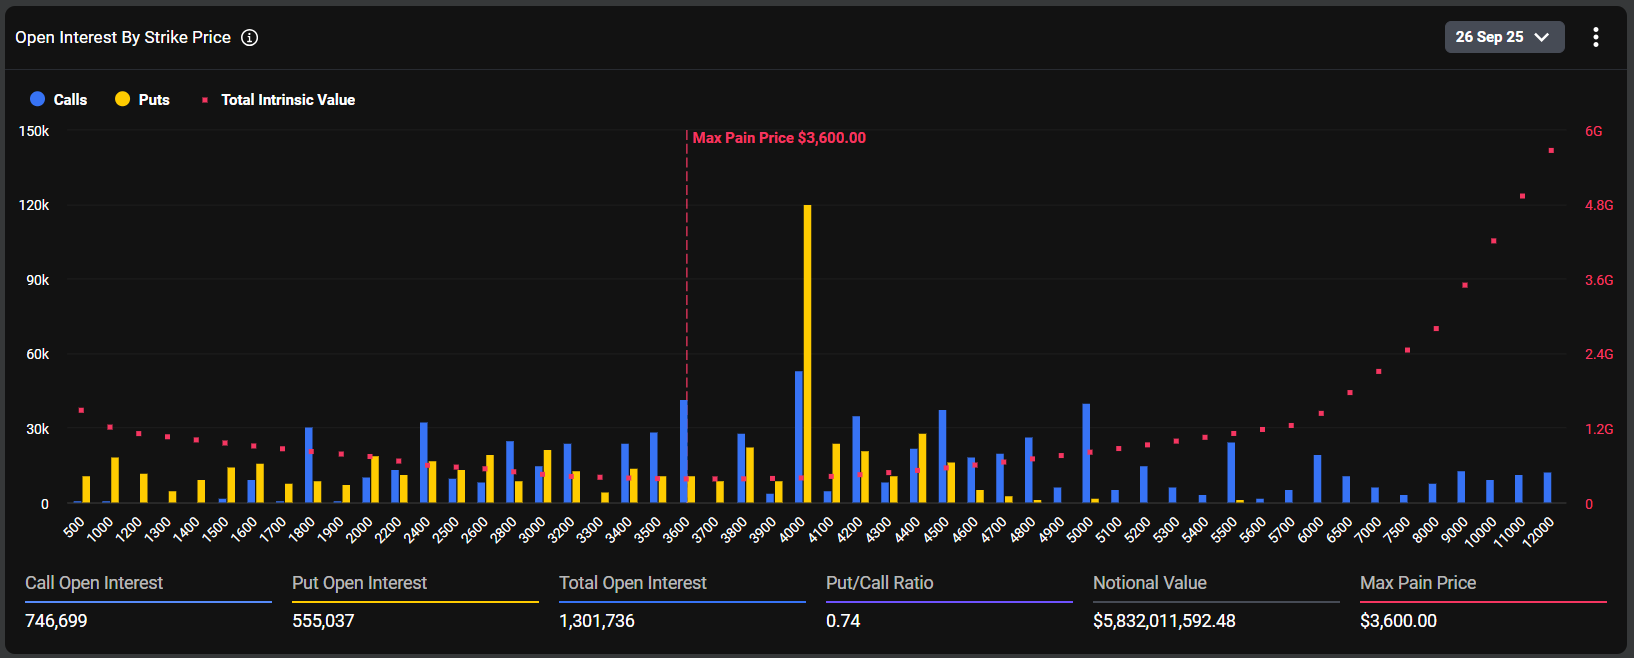Click the yellow Puts legend dot
Screen dimensions: 1634x658
coord(123,99)
